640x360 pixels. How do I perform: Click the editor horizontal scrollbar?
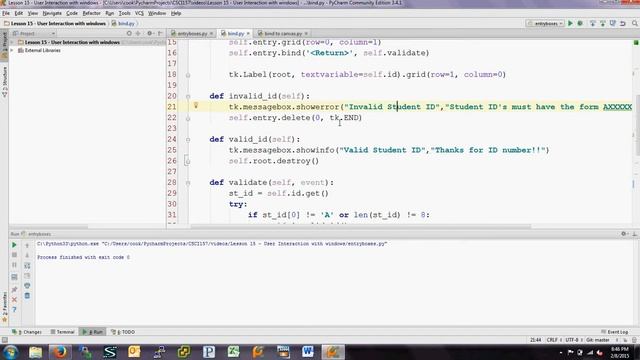[x=360, y=226]
